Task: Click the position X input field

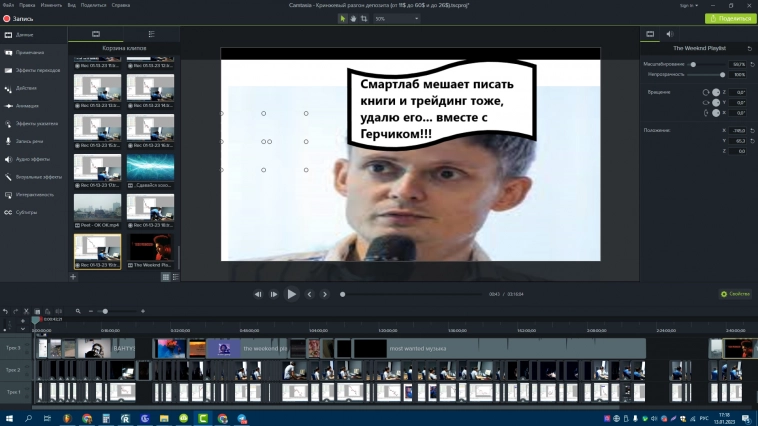Action: 738,131
